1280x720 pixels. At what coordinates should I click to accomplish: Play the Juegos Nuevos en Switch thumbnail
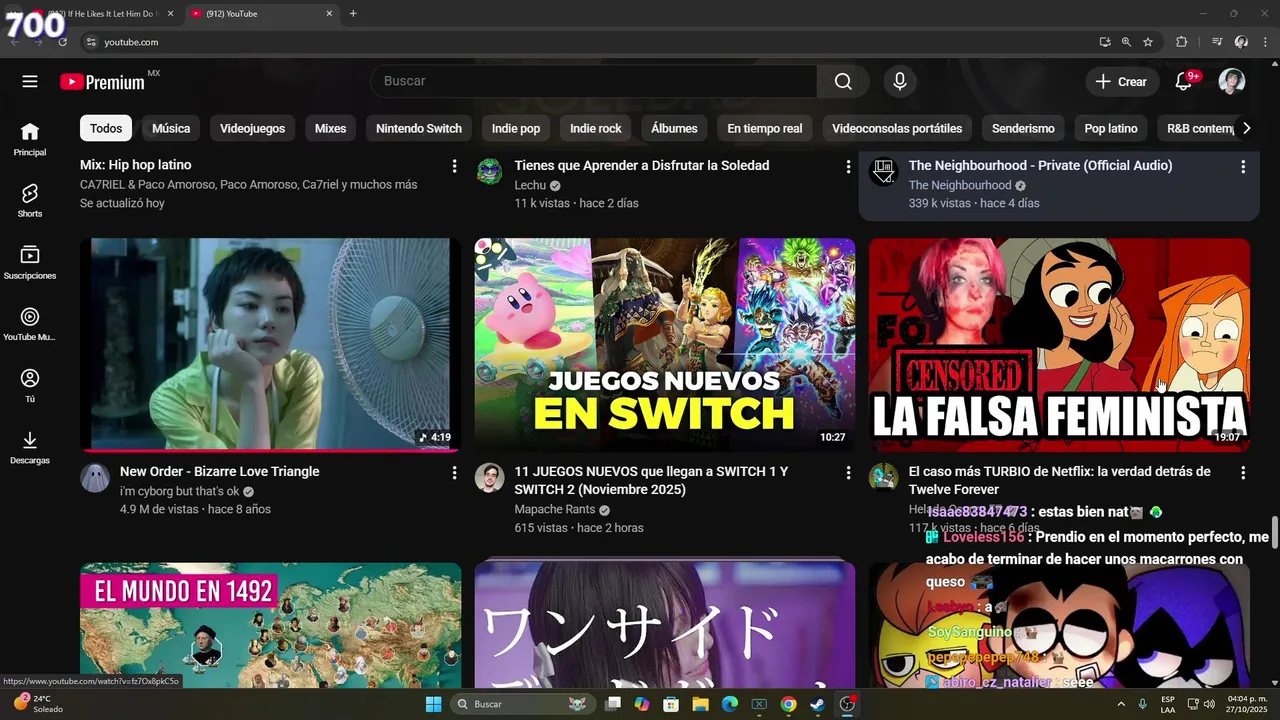pos(665,344)
